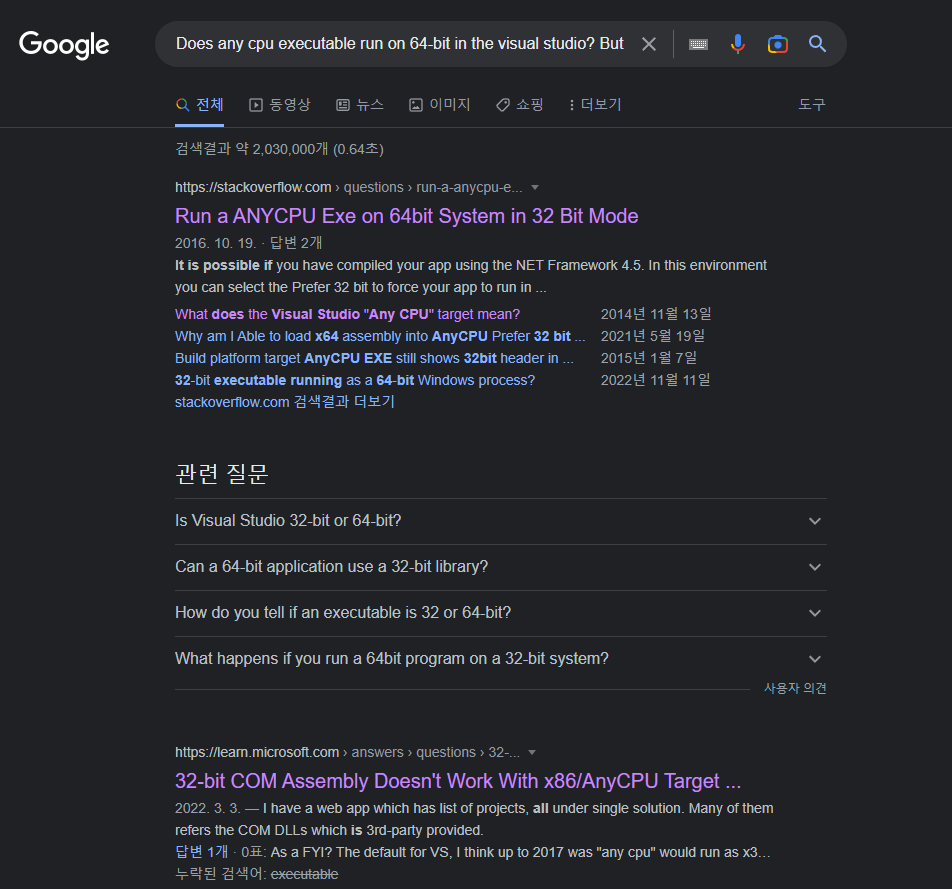Click the '관련 질문' section heading
Screen dimensions: 952x889
222,474
